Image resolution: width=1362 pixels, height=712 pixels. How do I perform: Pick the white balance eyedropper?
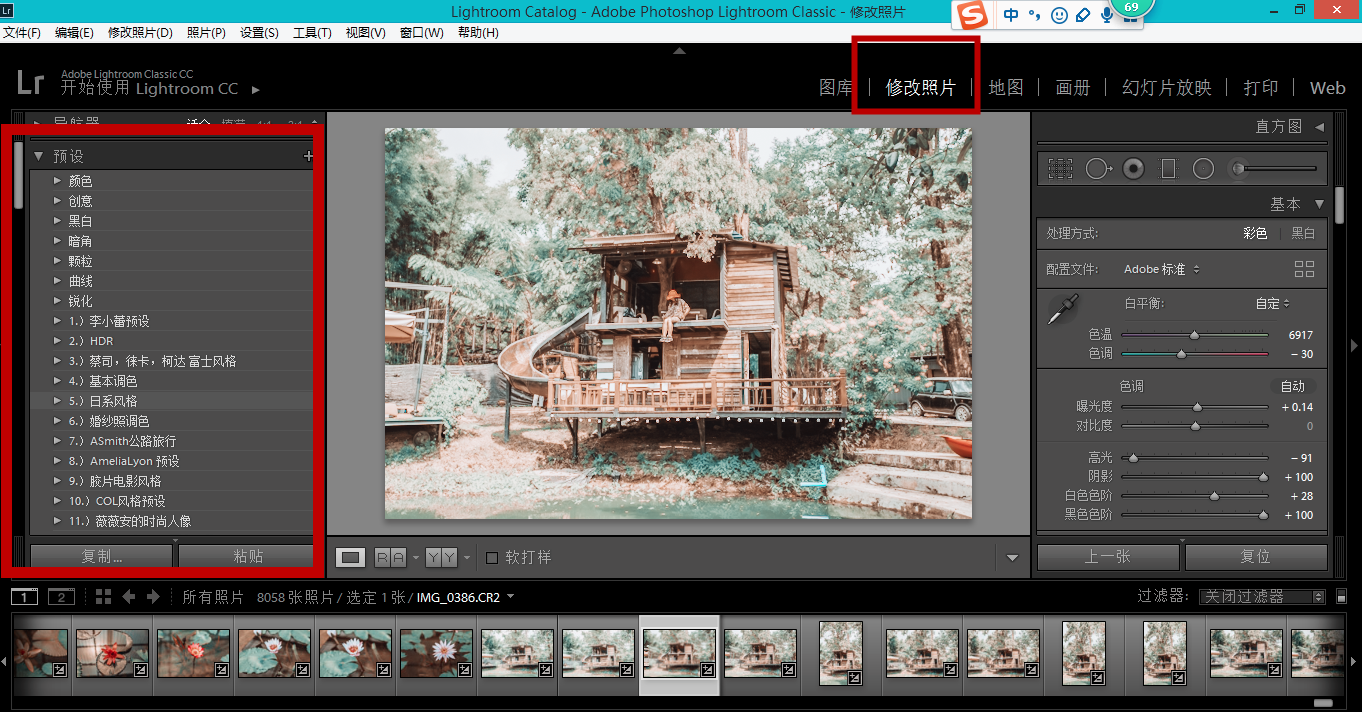1062,310
